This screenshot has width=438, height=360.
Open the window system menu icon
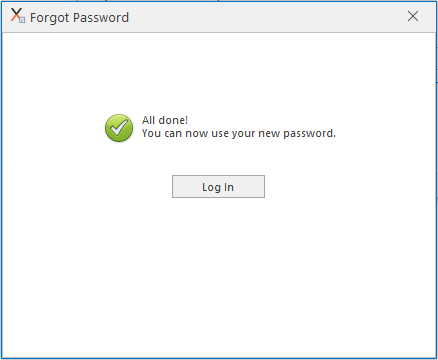(18, 16)
